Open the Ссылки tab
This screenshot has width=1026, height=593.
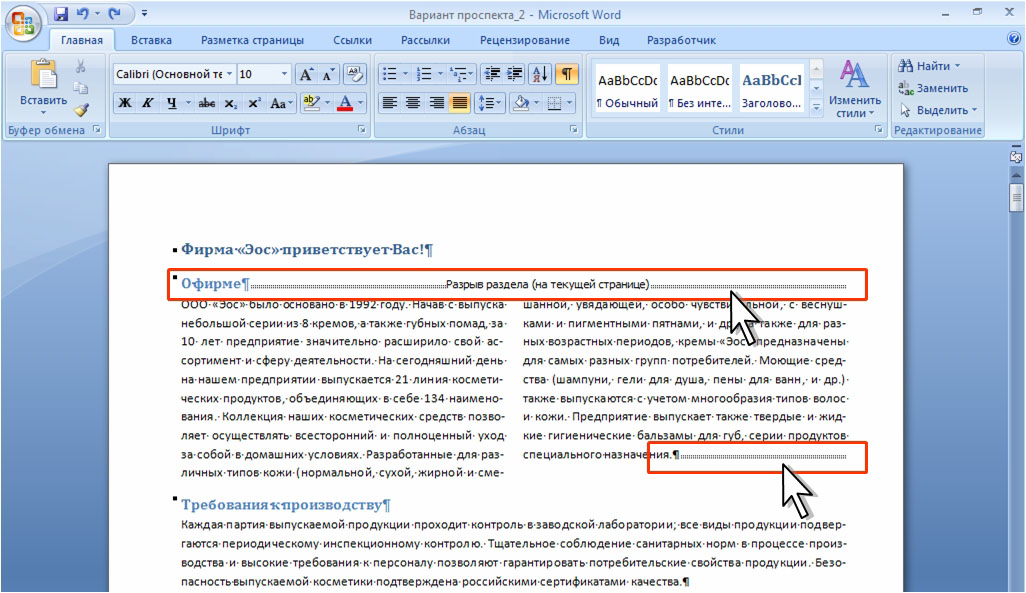352,40
